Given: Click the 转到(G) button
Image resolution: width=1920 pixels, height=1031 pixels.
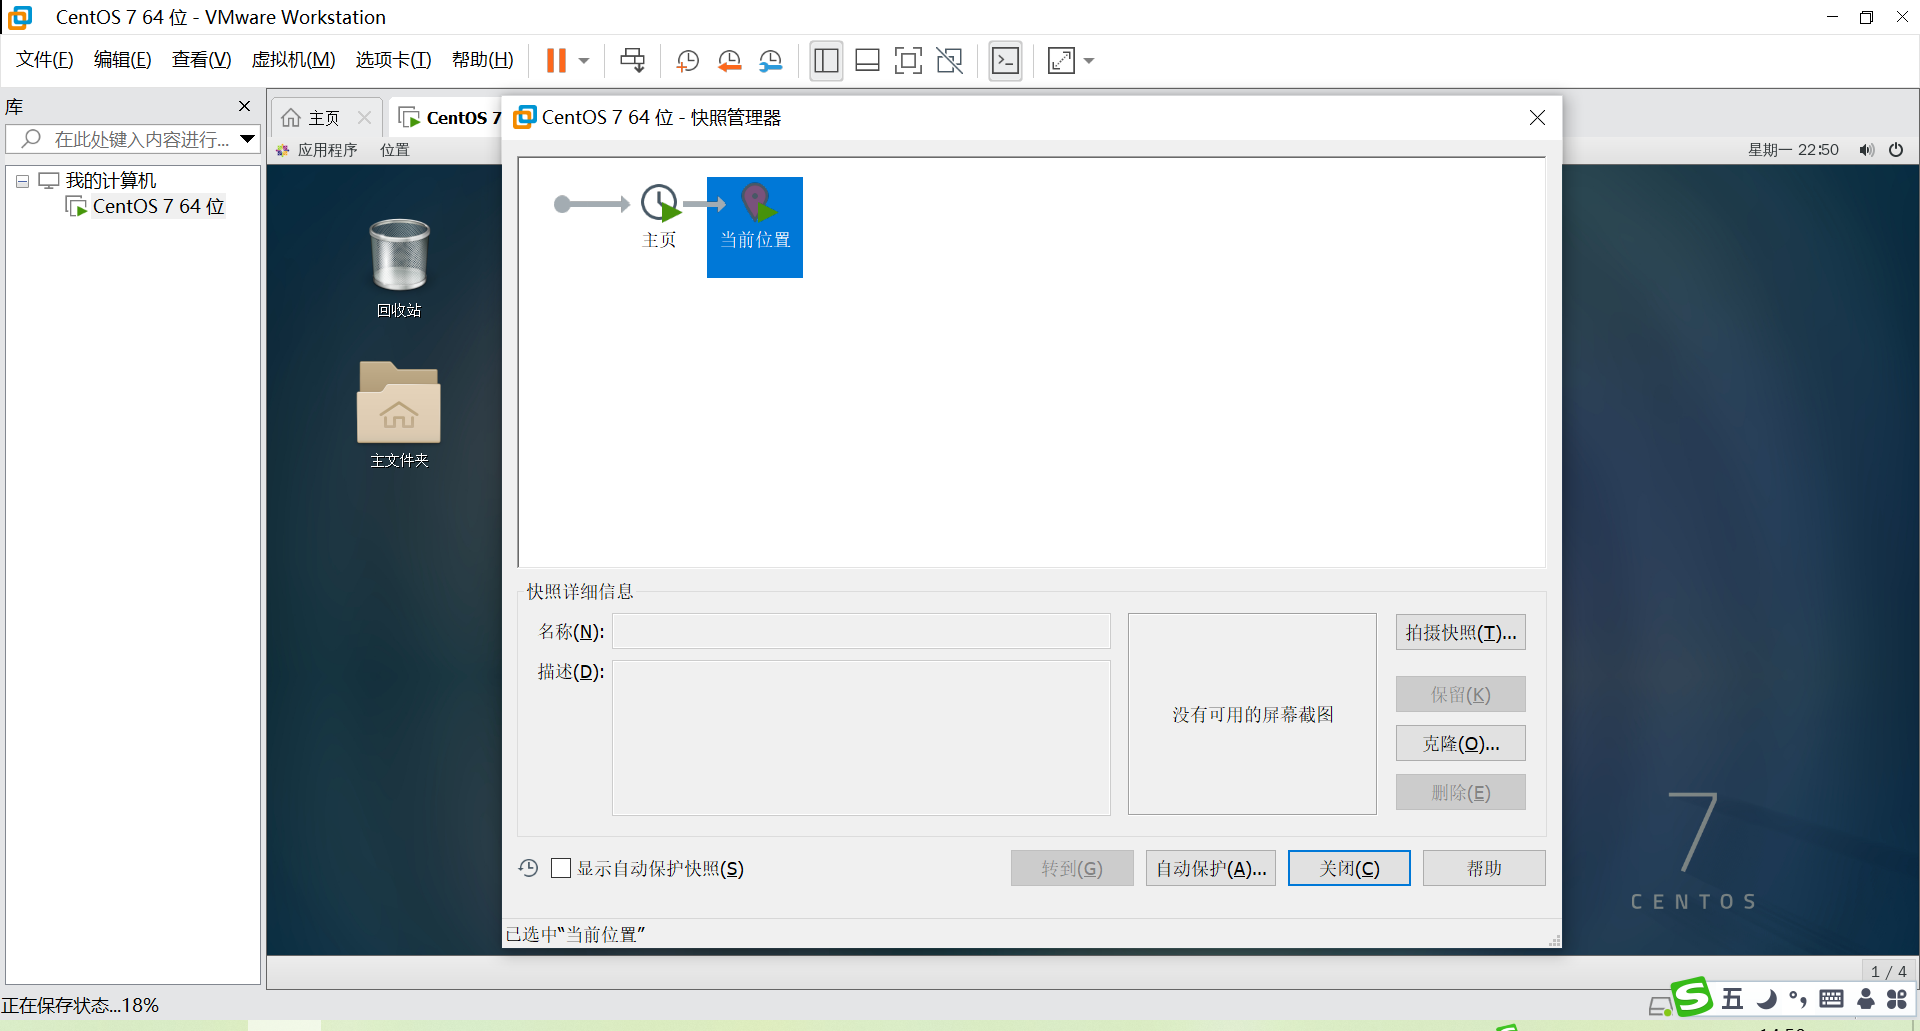Looking at the screenshot, I should [1072, 868].
